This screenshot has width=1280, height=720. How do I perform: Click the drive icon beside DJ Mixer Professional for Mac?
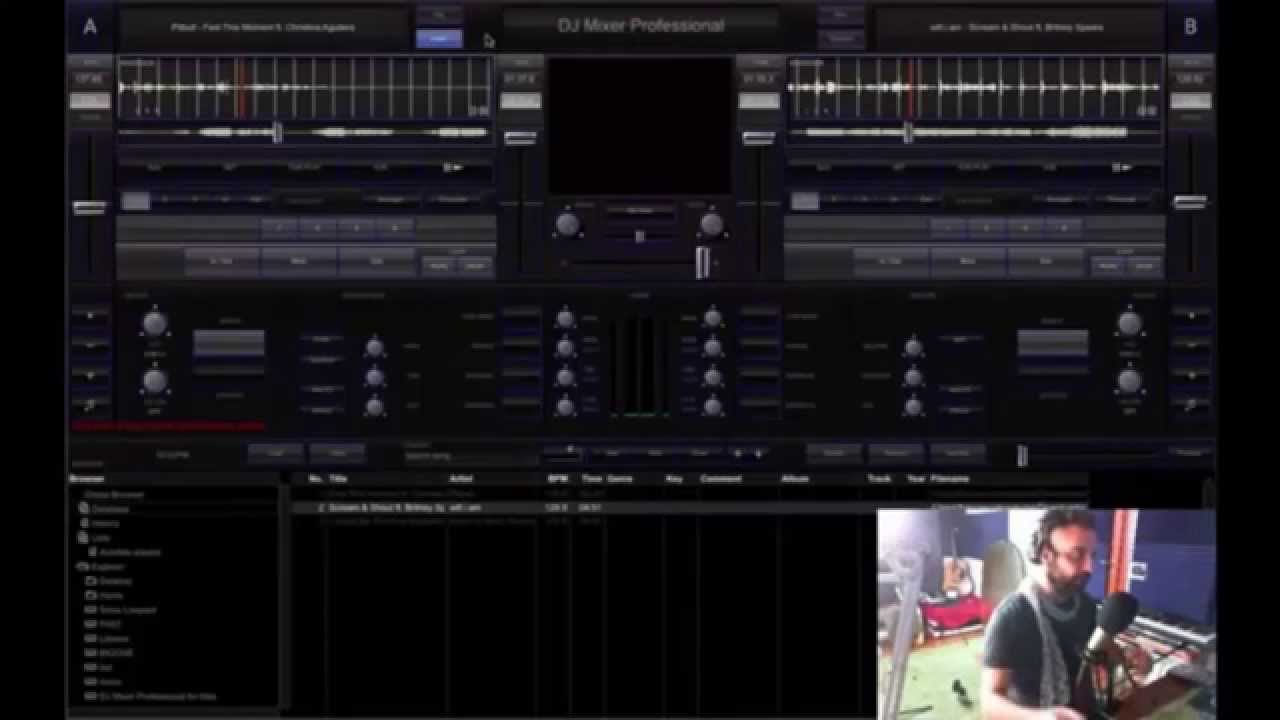(91, 696)
